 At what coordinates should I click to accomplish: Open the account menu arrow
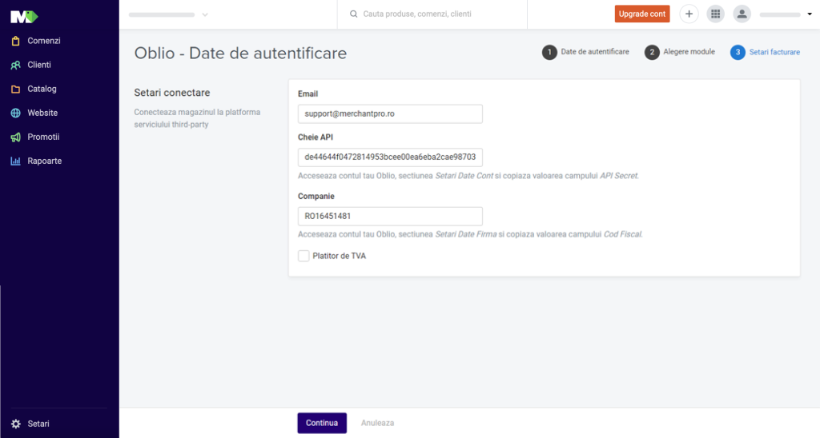(810, 14)
